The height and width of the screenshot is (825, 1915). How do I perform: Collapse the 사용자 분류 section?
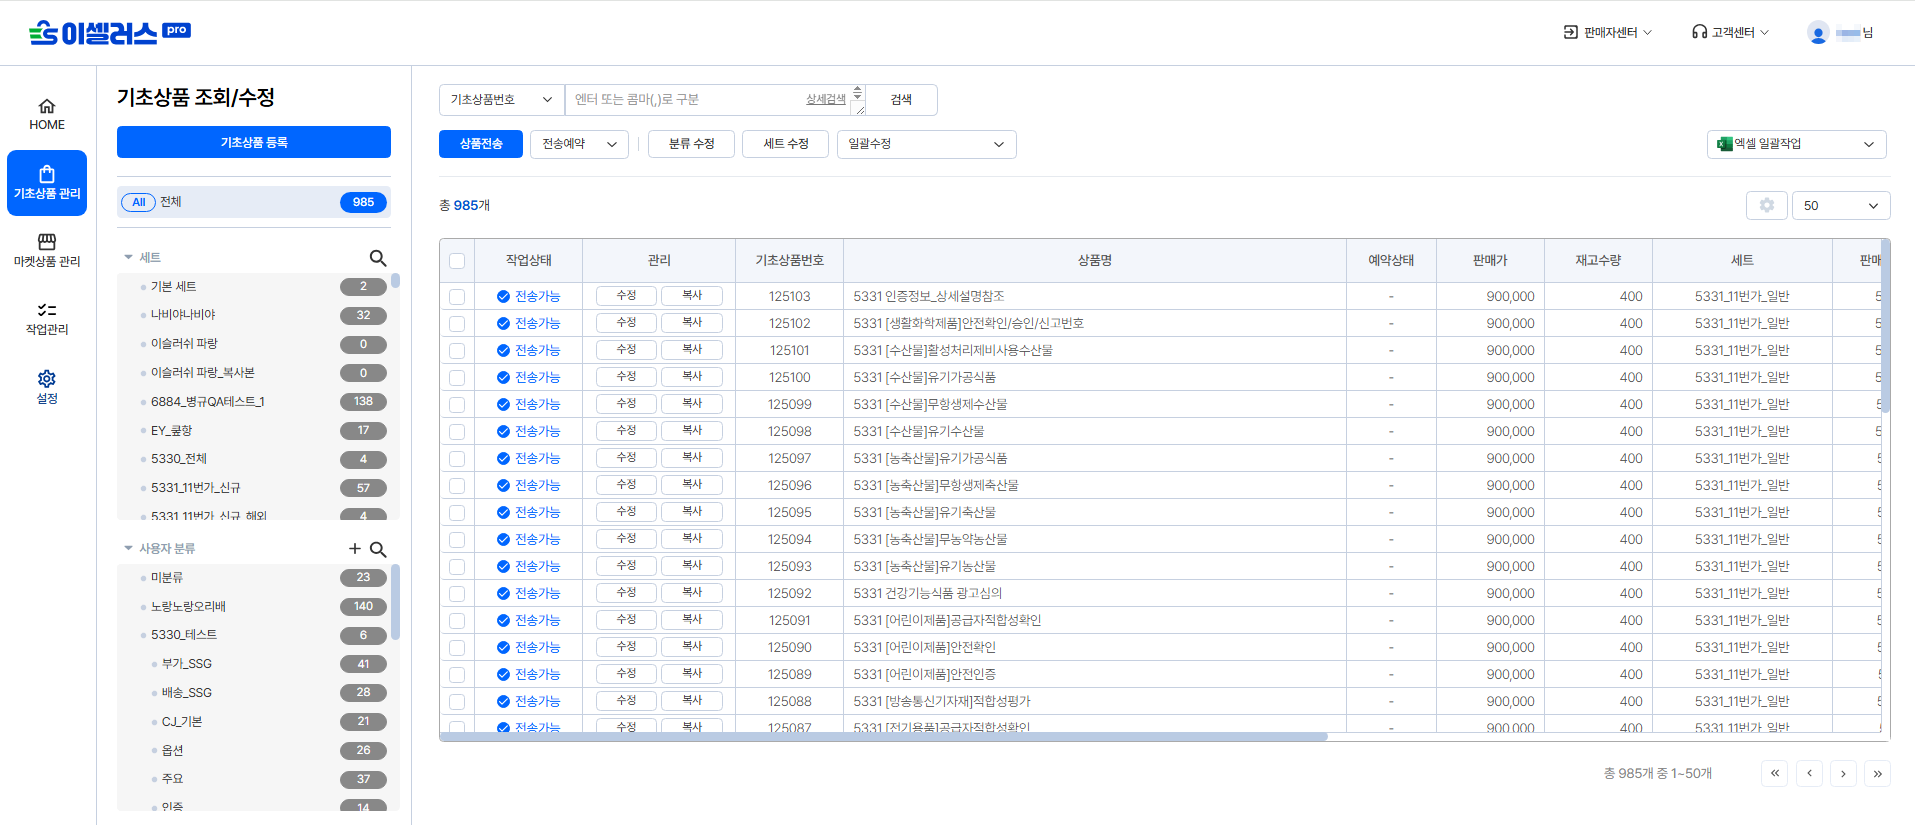click(128, 549)
